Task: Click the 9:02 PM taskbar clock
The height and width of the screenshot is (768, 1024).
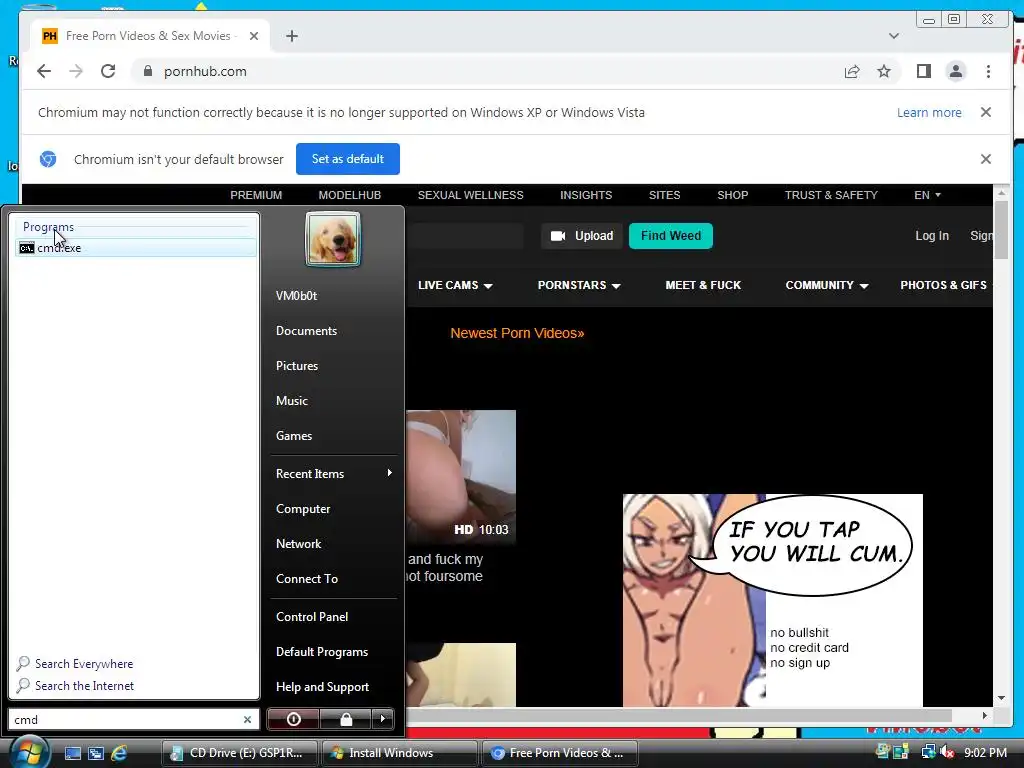Action: coord(985,752)
